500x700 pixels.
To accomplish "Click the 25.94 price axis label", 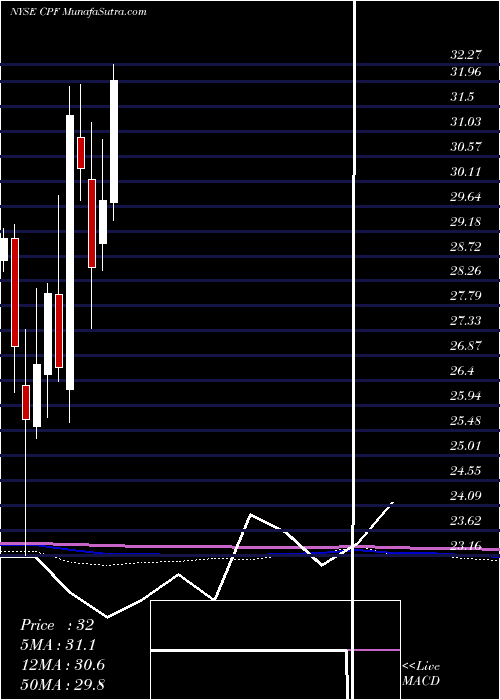I will [x=466, y=396].
